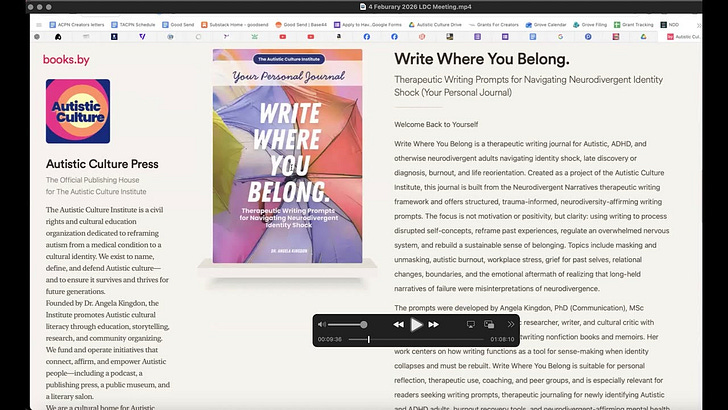Screen dimensions: 728x410
Task: Click the Autistic Culture Press heading
Action: (102, 164)
